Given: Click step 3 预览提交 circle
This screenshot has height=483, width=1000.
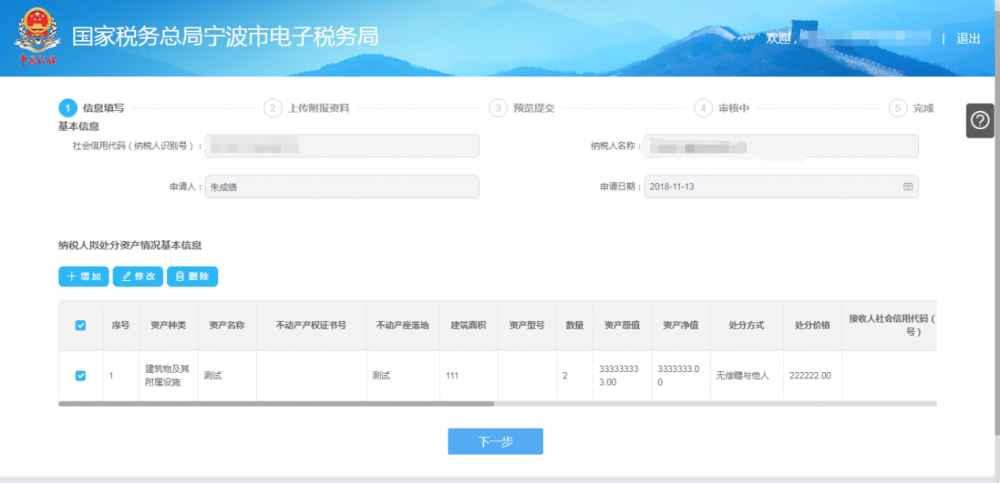Looking at the screenshot, I should (x=497, y=108).
